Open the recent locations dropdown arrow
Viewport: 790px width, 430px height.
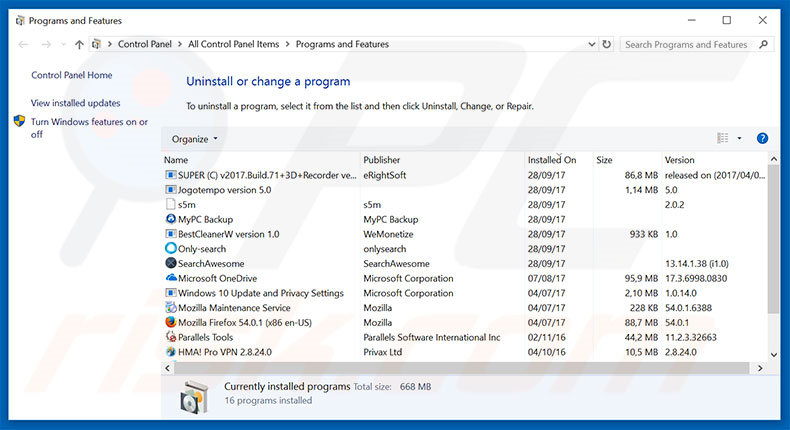[x=63, y=44]
